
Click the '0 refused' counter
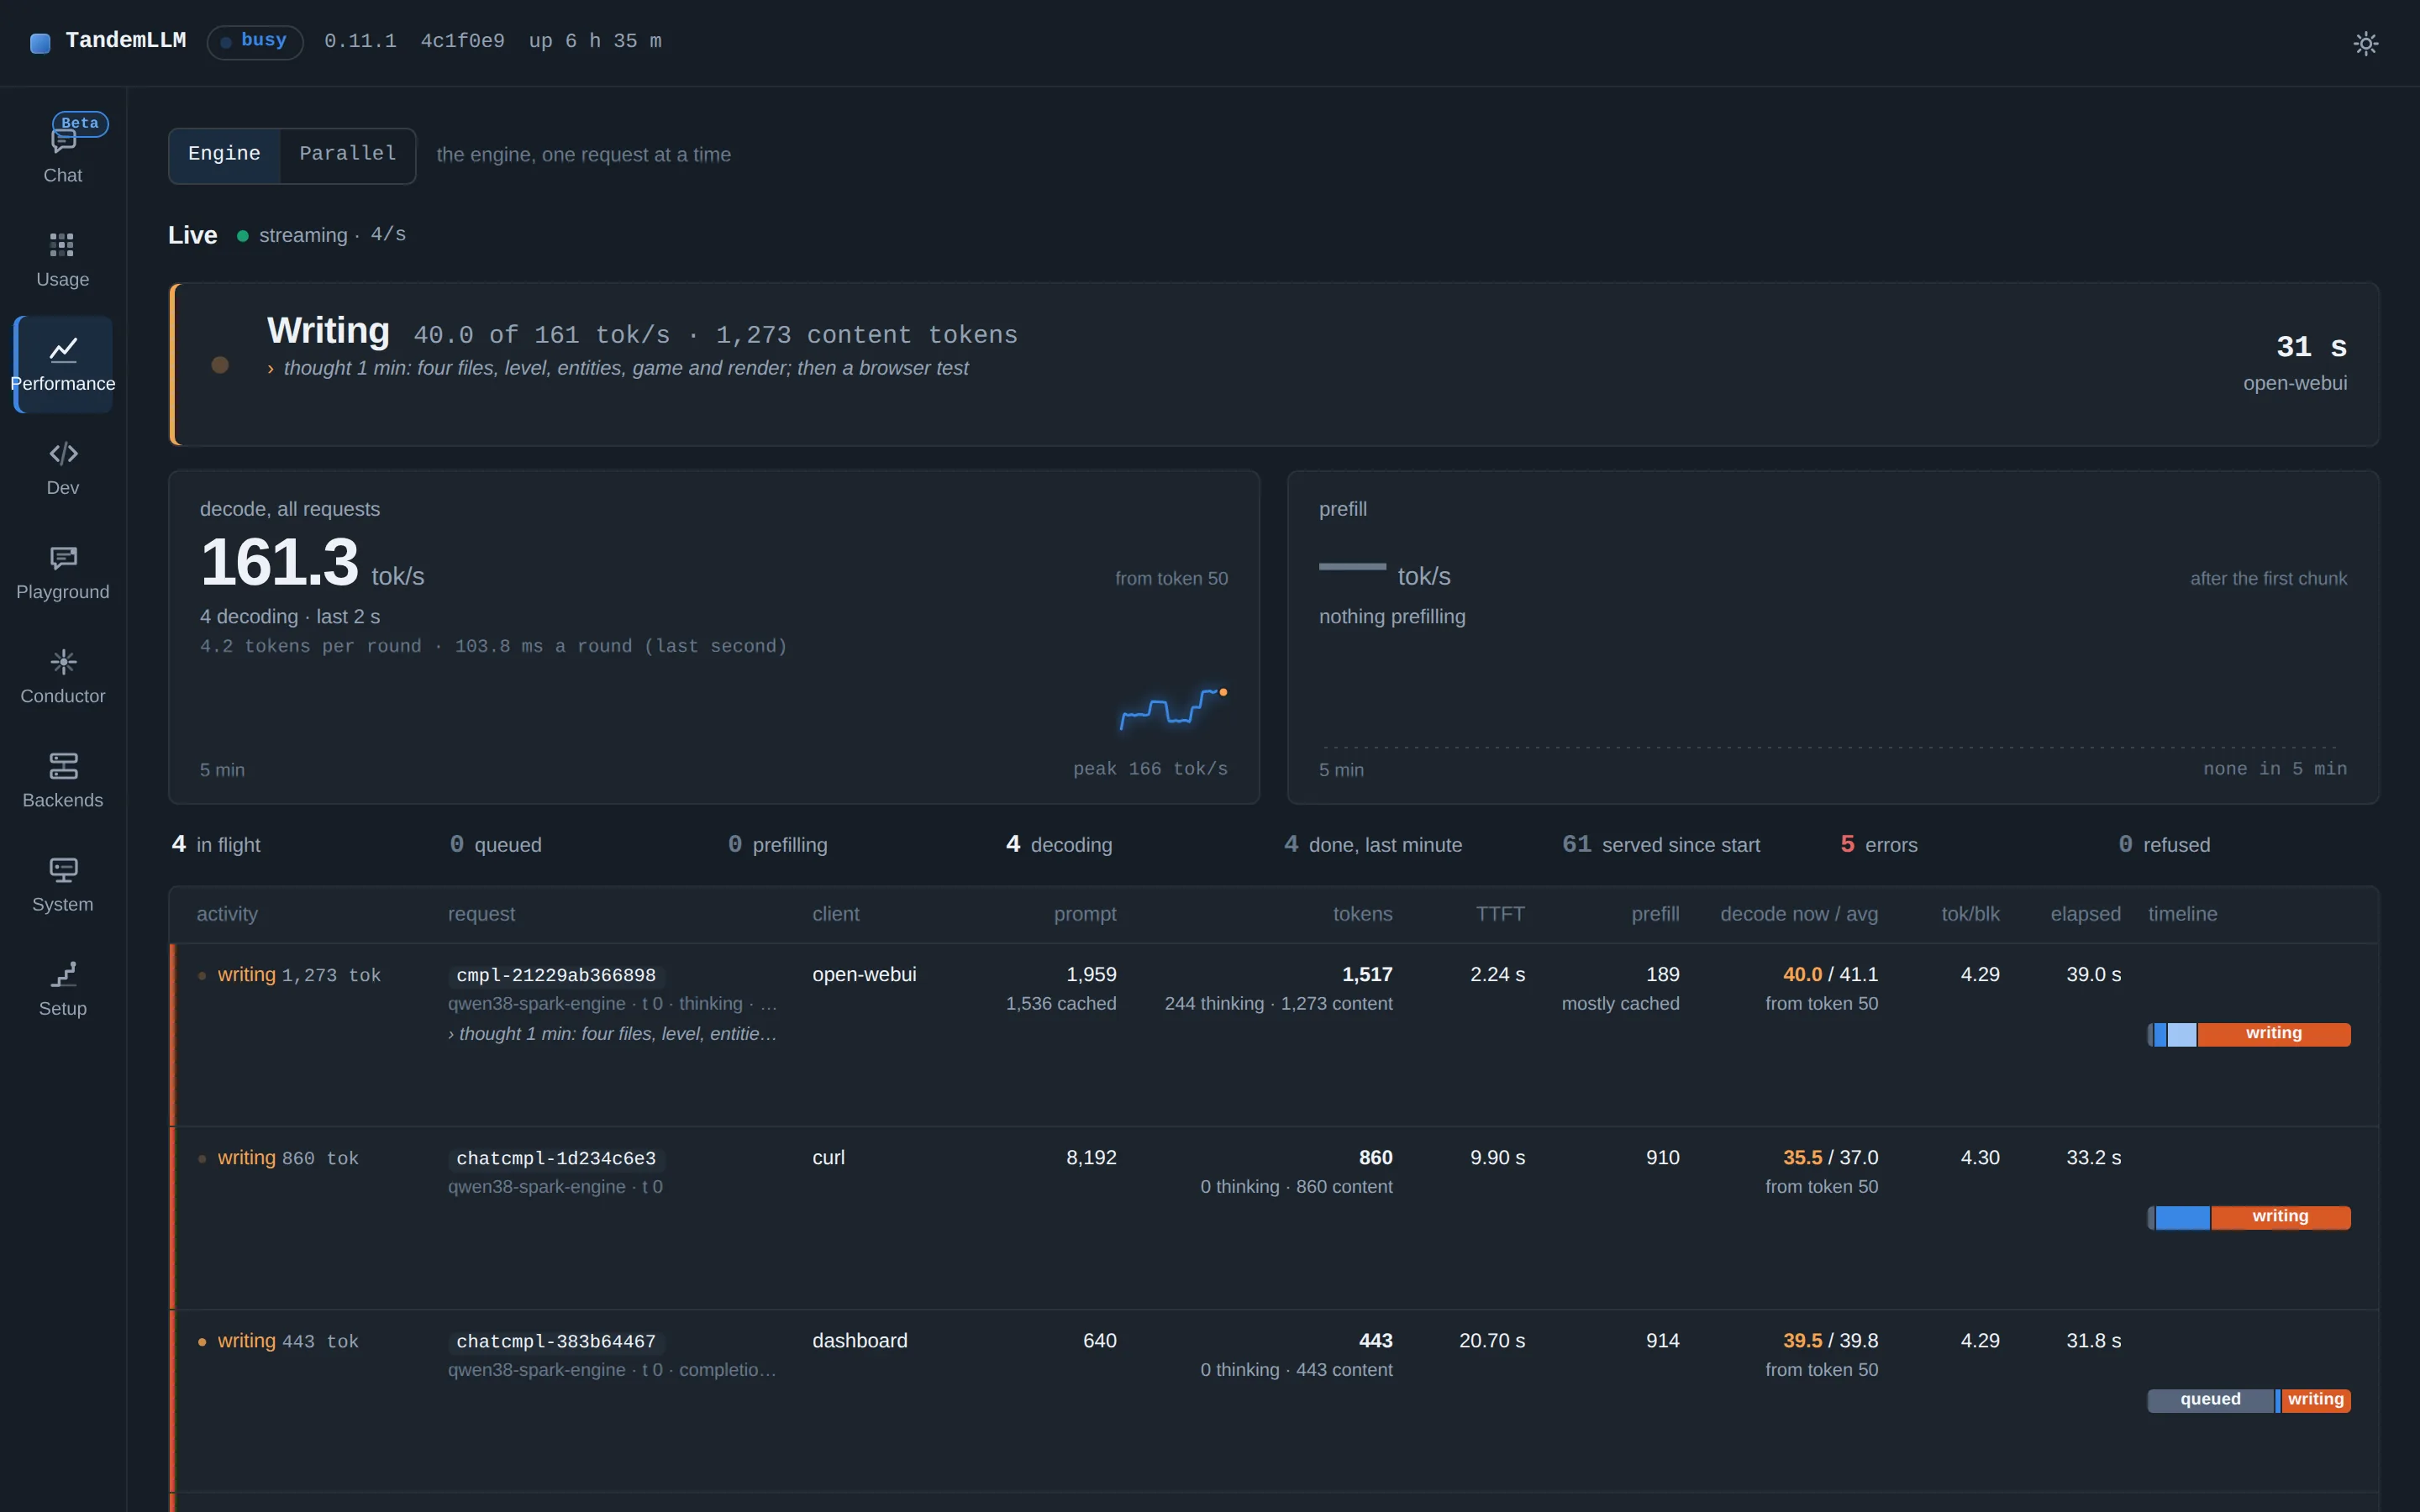click(2164, 845)
